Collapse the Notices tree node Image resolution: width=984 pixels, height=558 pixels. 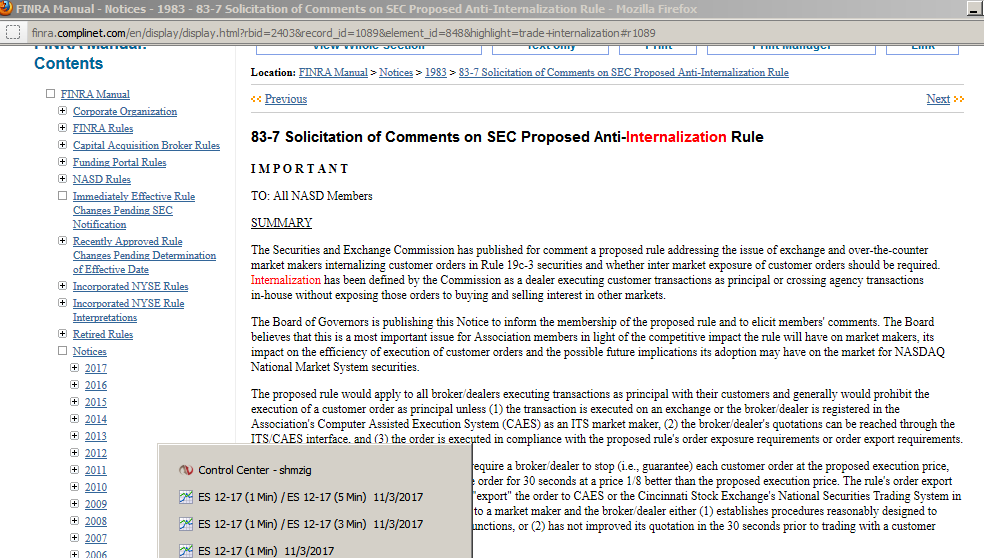(62, 350)
